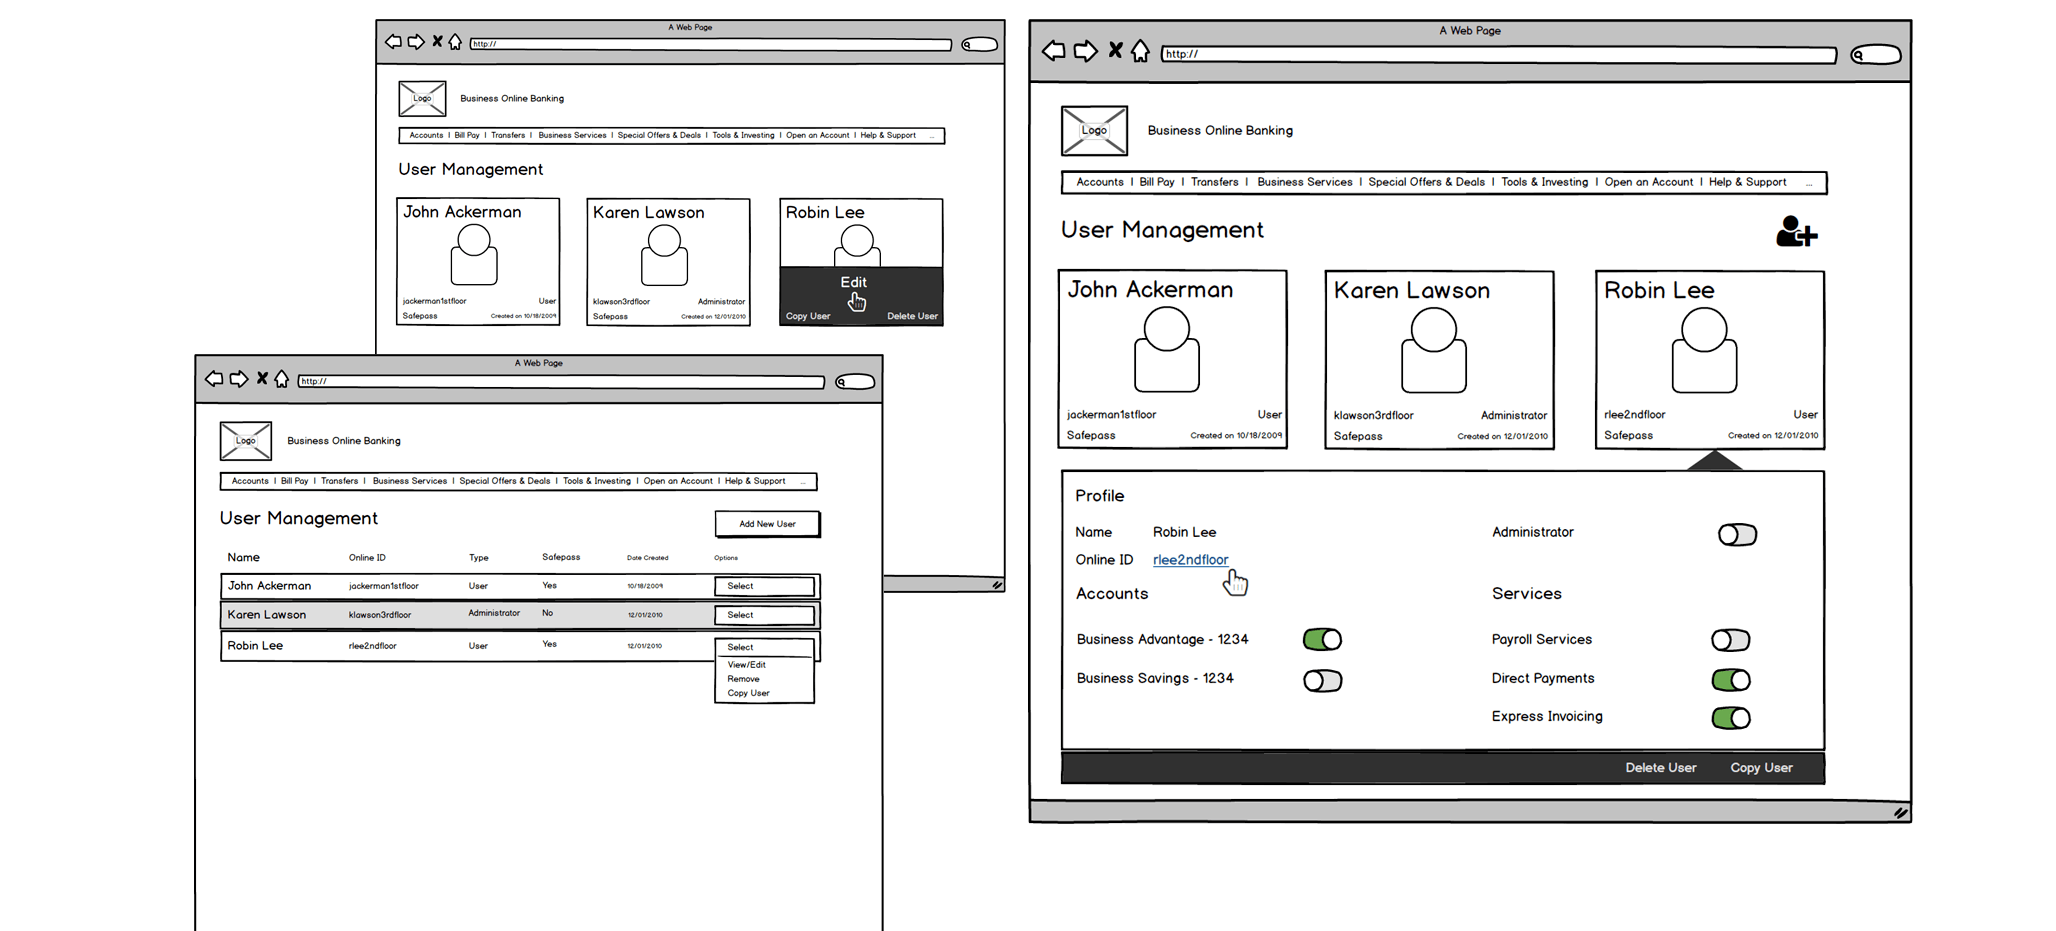Click home icon in the top-left browser window

[x=455, y=42]
